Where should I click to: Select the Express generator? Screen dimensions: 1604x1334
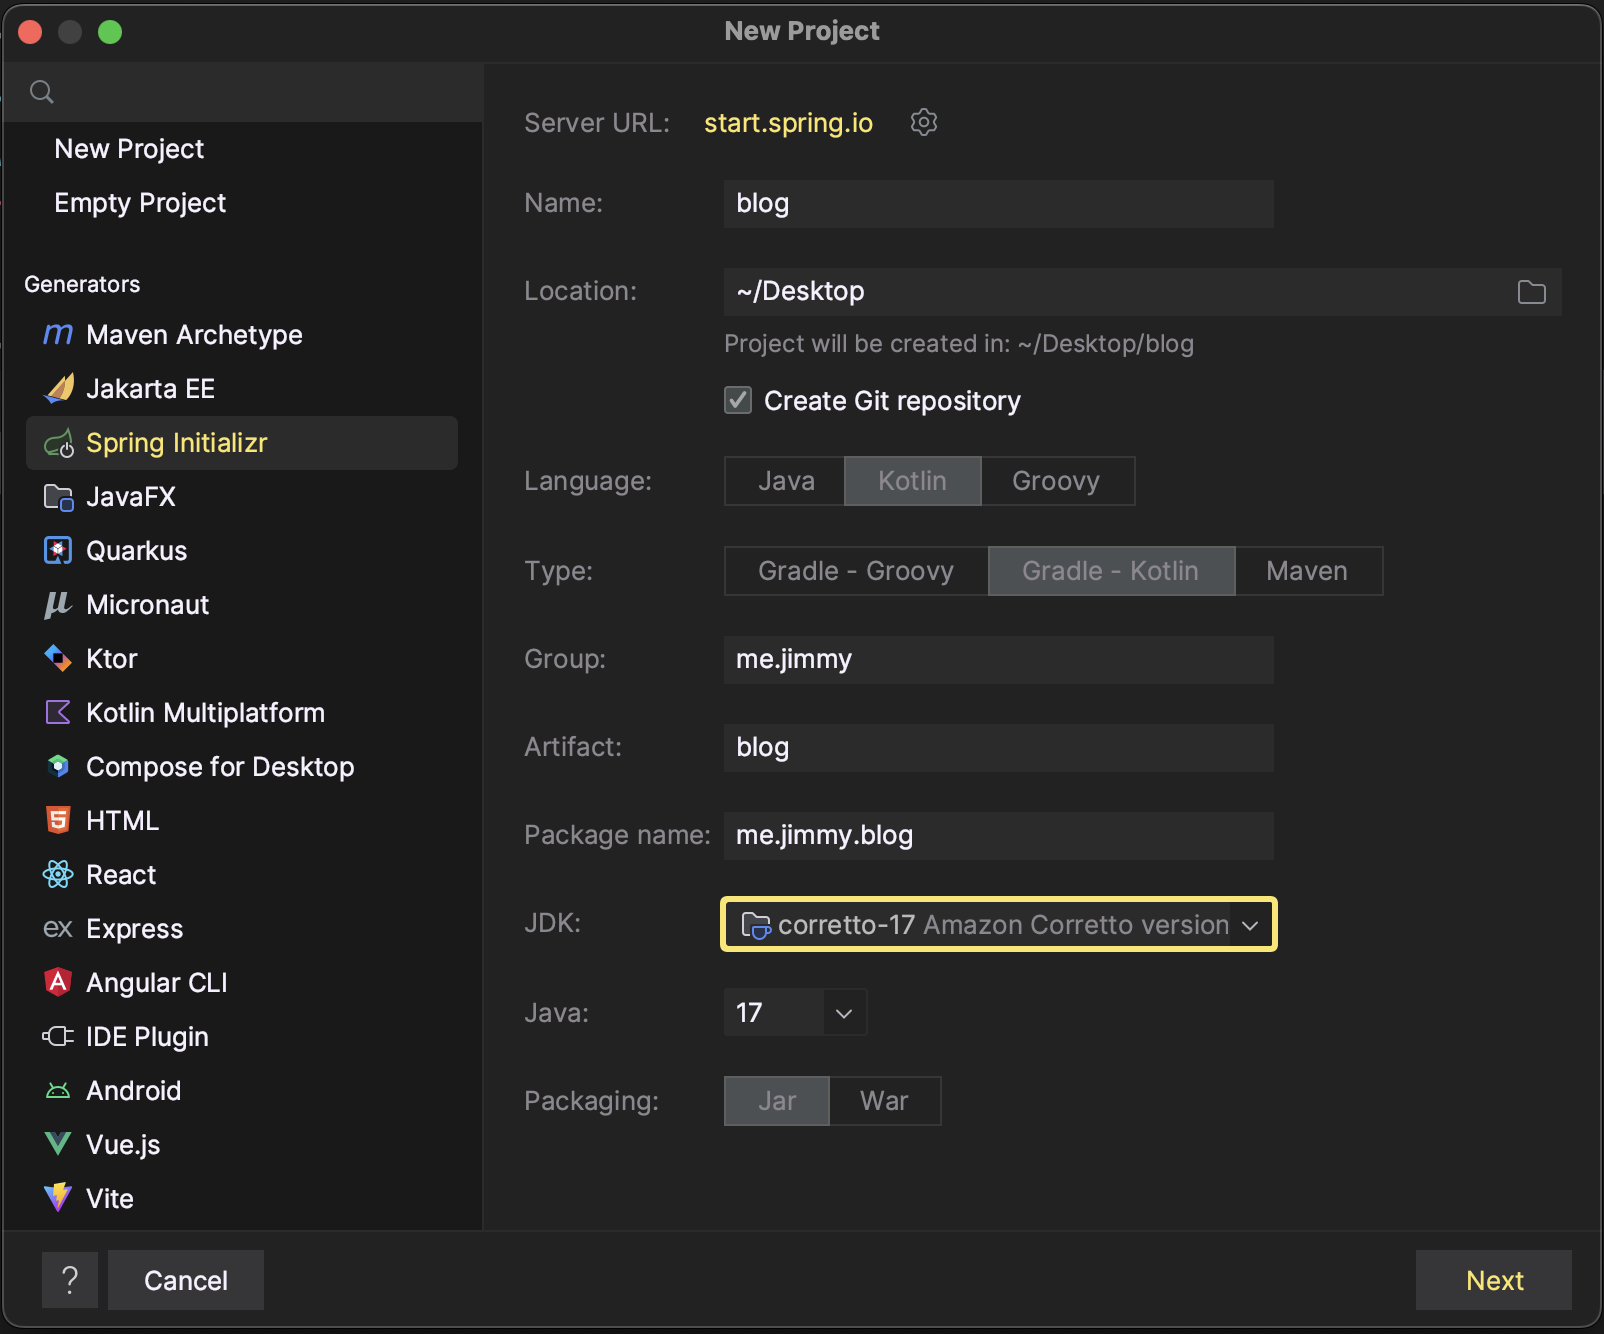click(242, 929)
